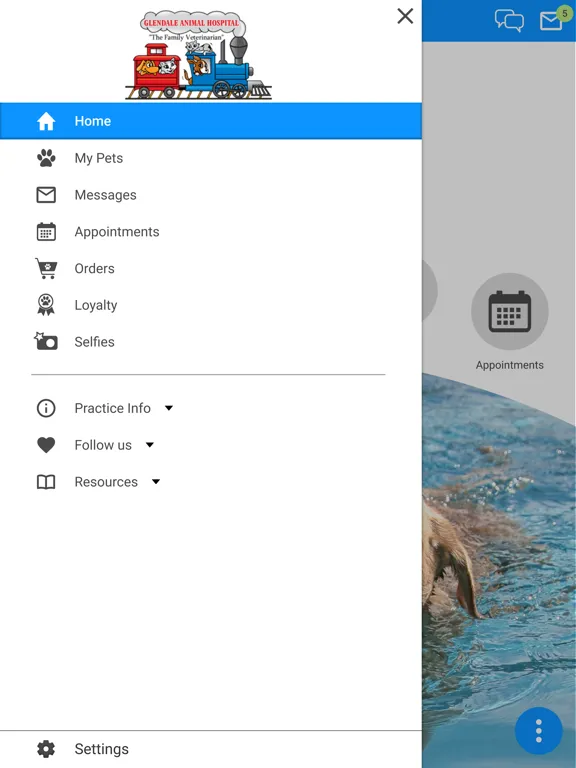Select the Home menu item
Viewport: 576px width, 768px height.
(x=211, y=121)
